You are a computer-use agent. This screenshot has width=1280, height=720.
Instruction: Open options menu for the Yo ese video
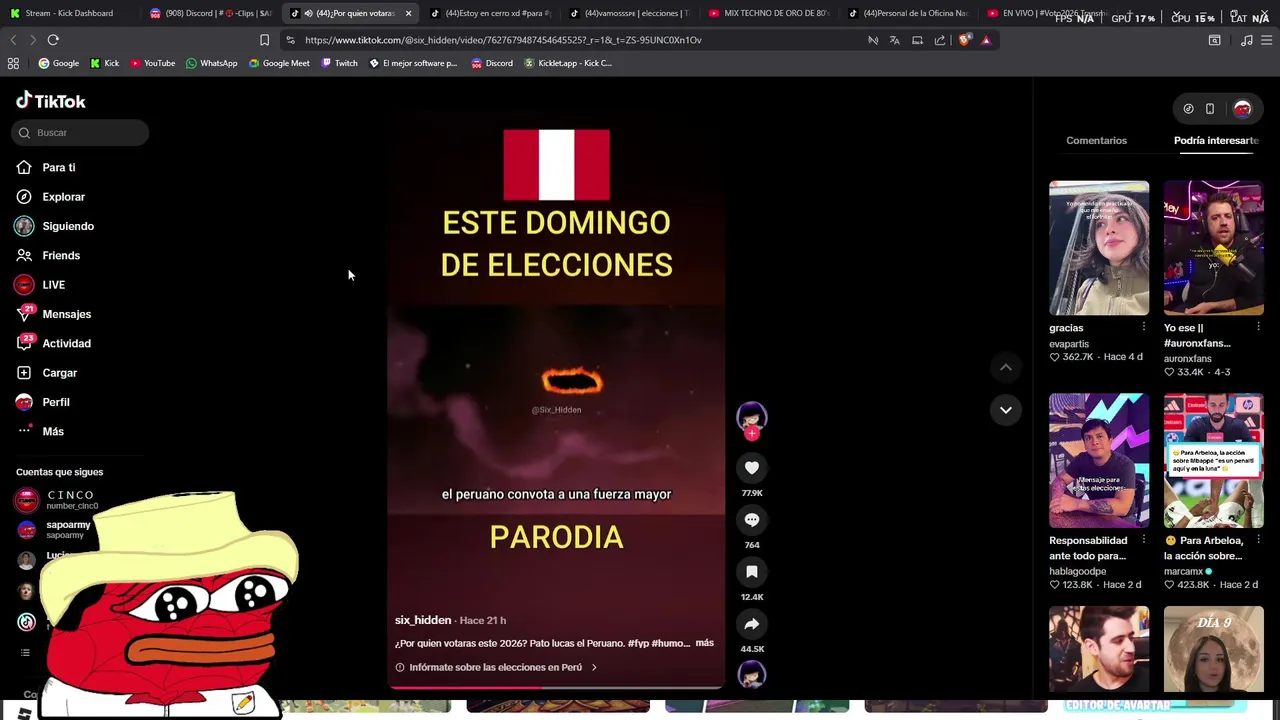(x=1258, y=327)
